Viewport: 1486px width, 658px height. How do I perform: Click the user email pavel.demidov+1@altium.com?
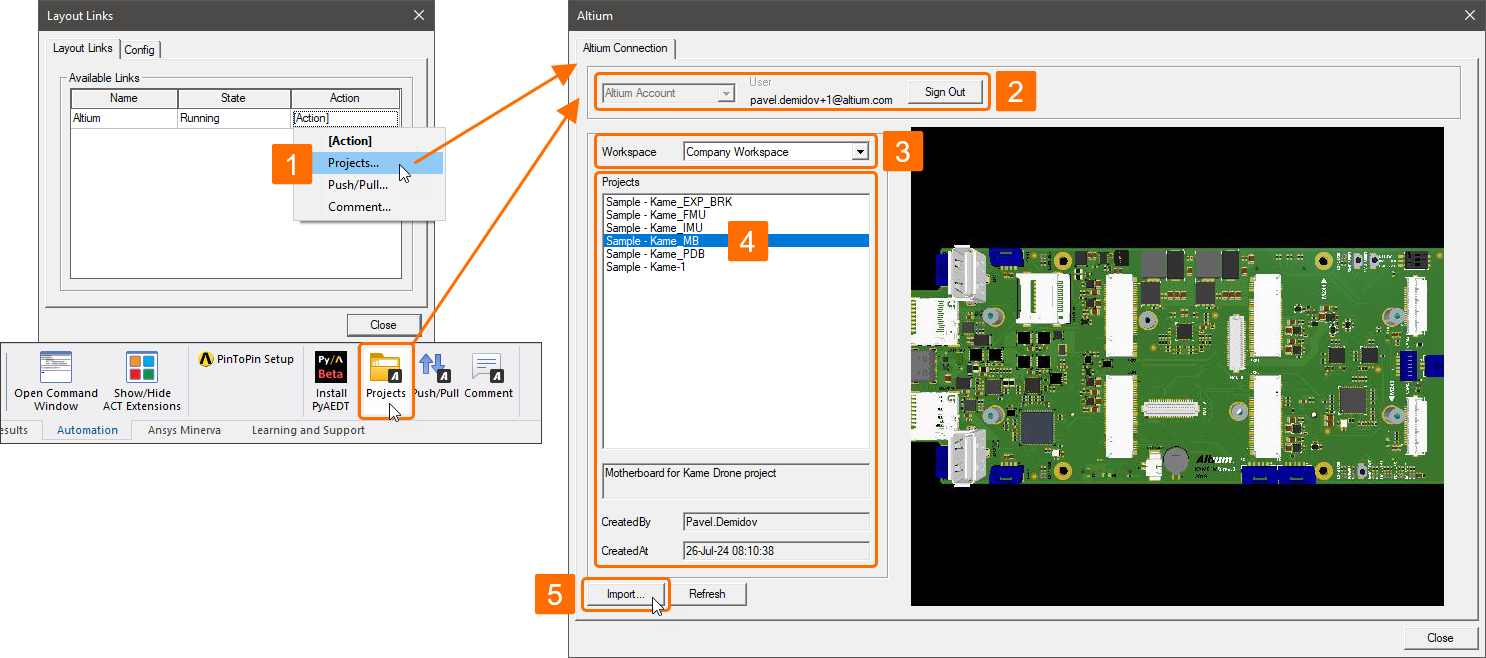pos(821,100)
